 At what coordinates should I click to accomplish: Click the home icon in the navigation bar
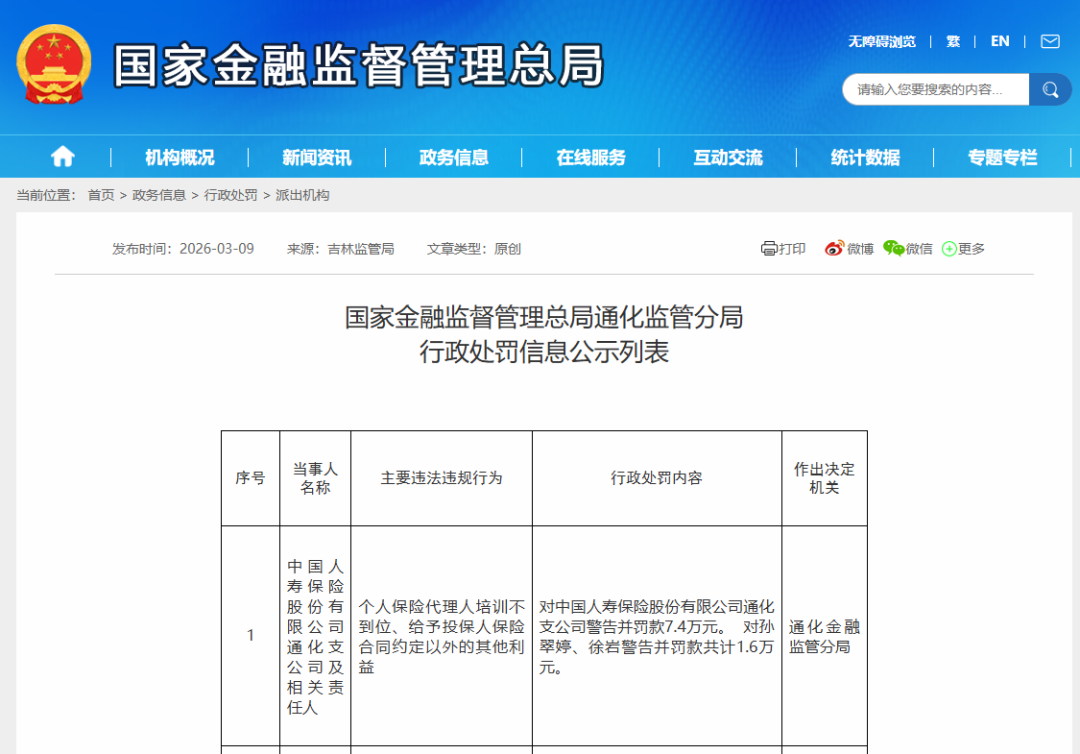[63, 156]
